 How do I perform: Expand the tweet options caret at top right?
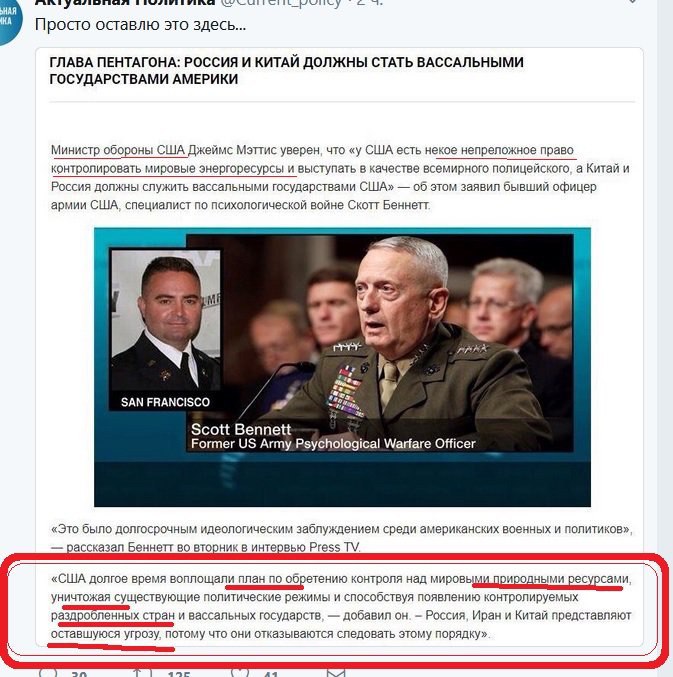(x=632, y=2)
